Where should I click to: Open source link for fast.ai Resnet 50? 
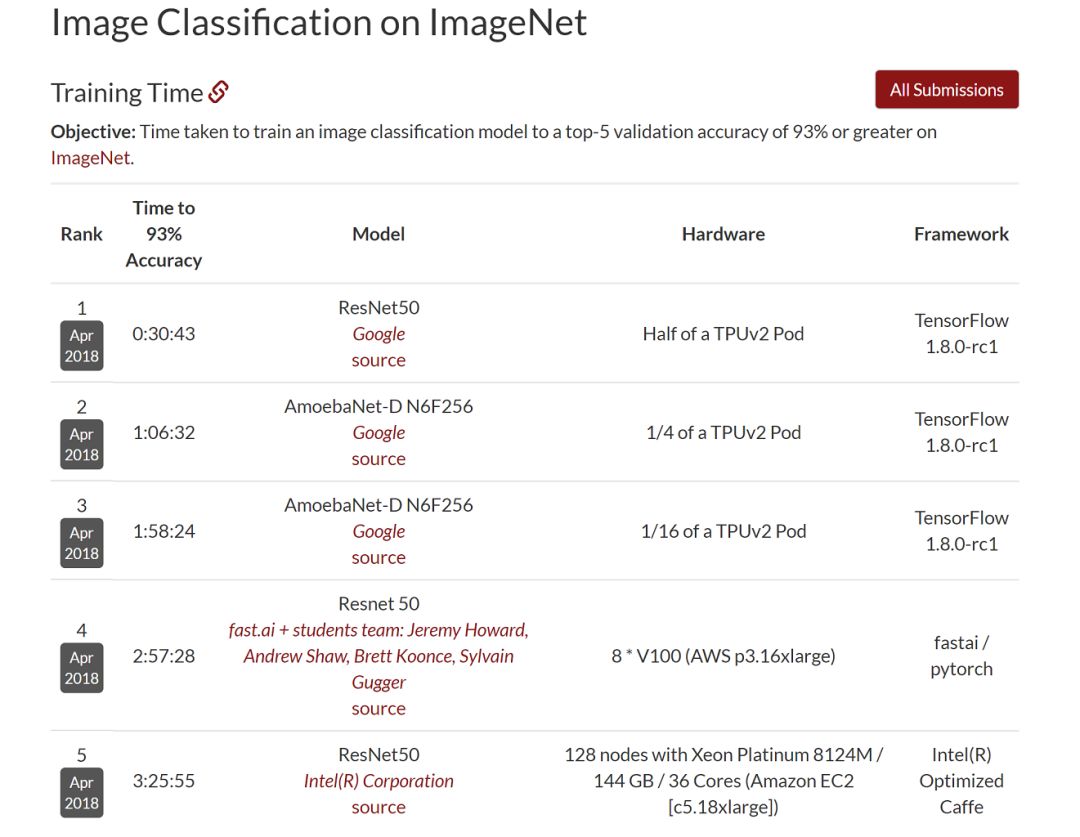click(x=379, y=708)
